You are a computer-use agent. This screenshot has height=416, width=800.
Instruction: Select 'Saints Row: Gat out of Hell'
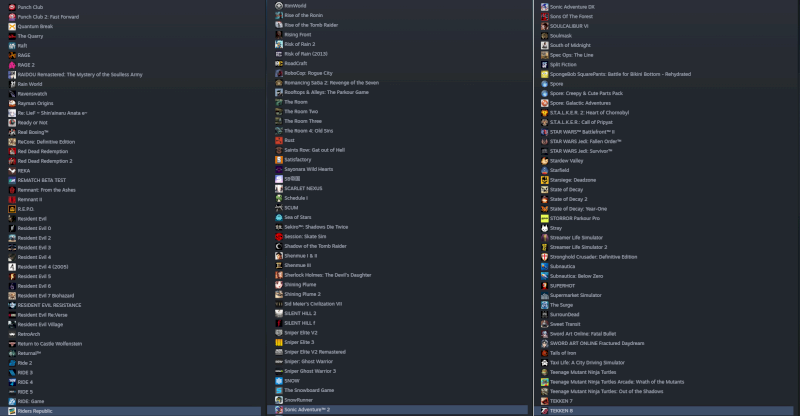[314, 150]
